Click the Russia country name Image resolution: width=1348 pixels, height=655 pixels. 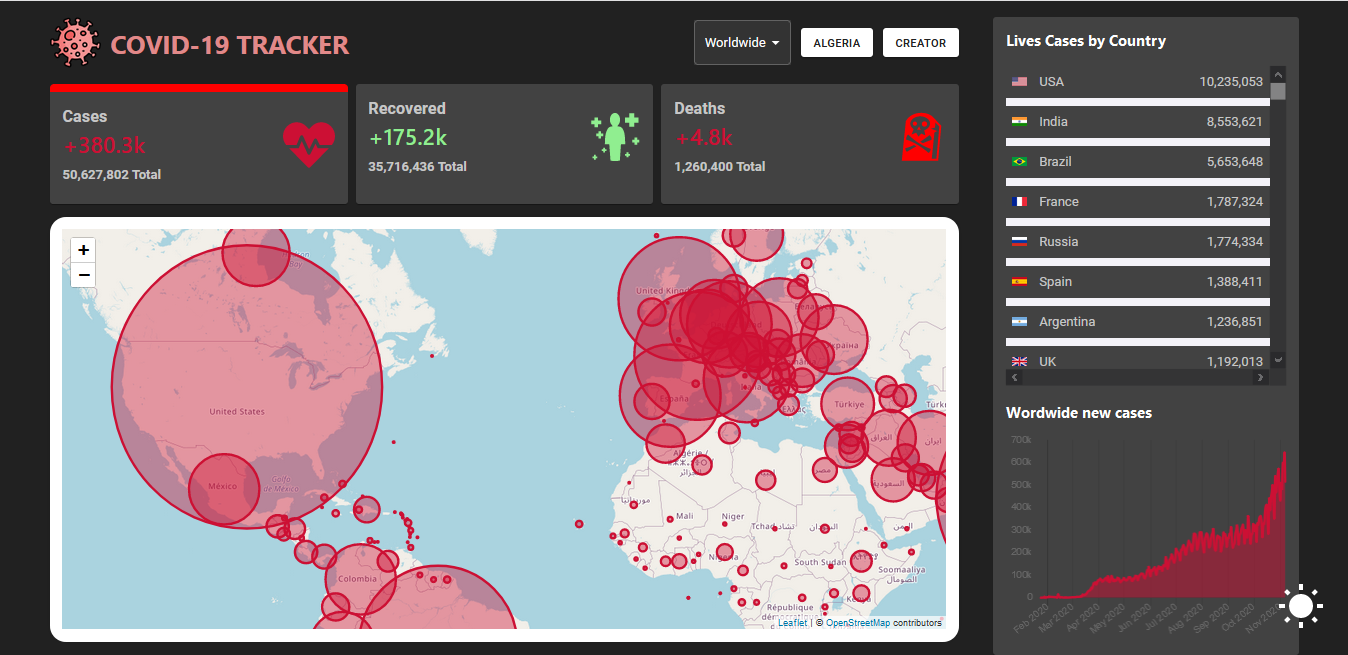coord(1059,242)
